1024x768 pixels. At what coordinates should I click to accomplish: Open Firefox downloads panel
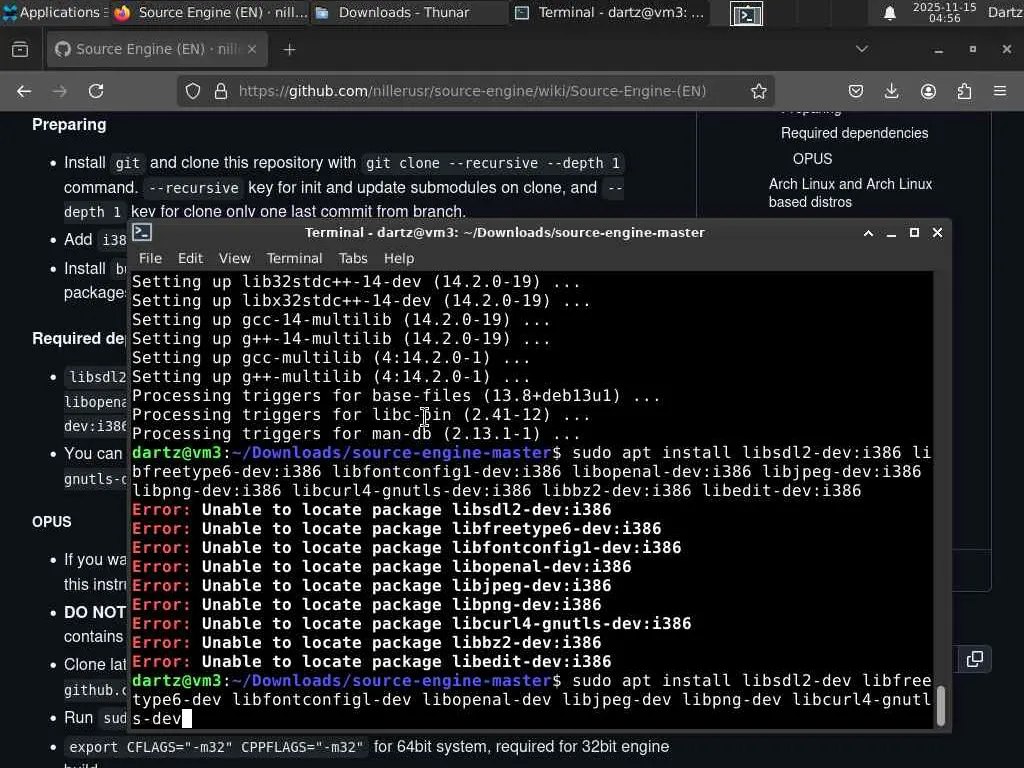click(x=891, y=91)
